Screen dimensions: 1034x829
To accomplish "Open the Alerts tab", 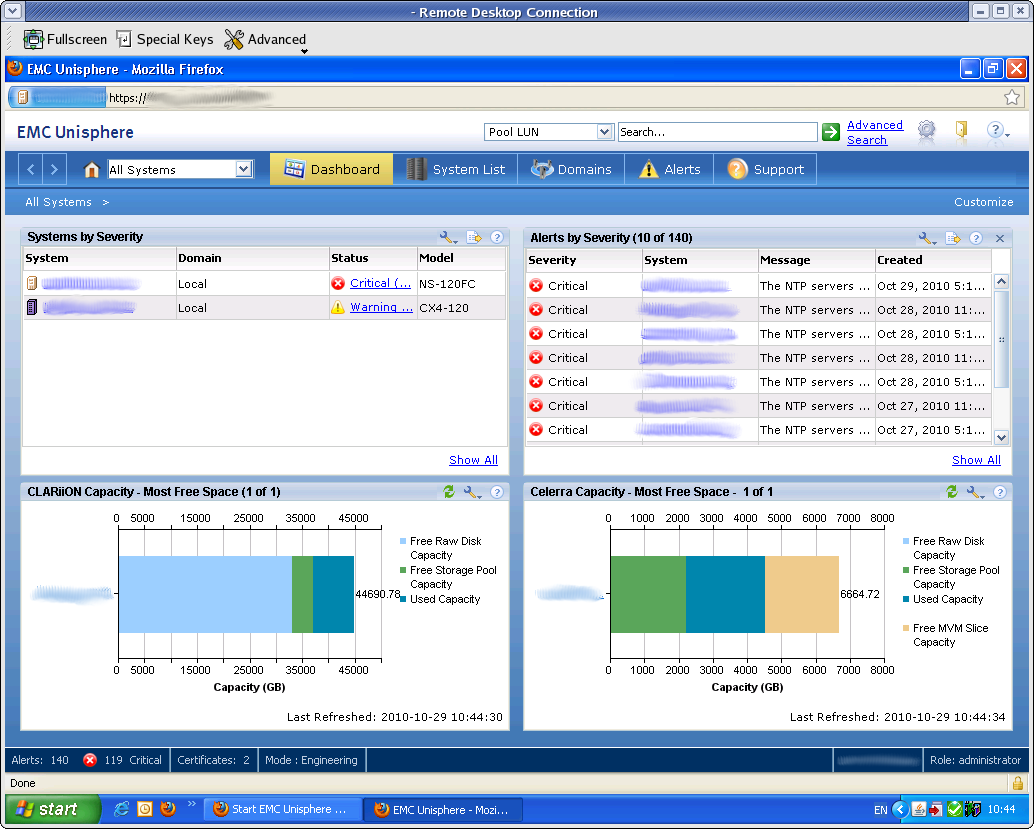I will pos(669,170).
